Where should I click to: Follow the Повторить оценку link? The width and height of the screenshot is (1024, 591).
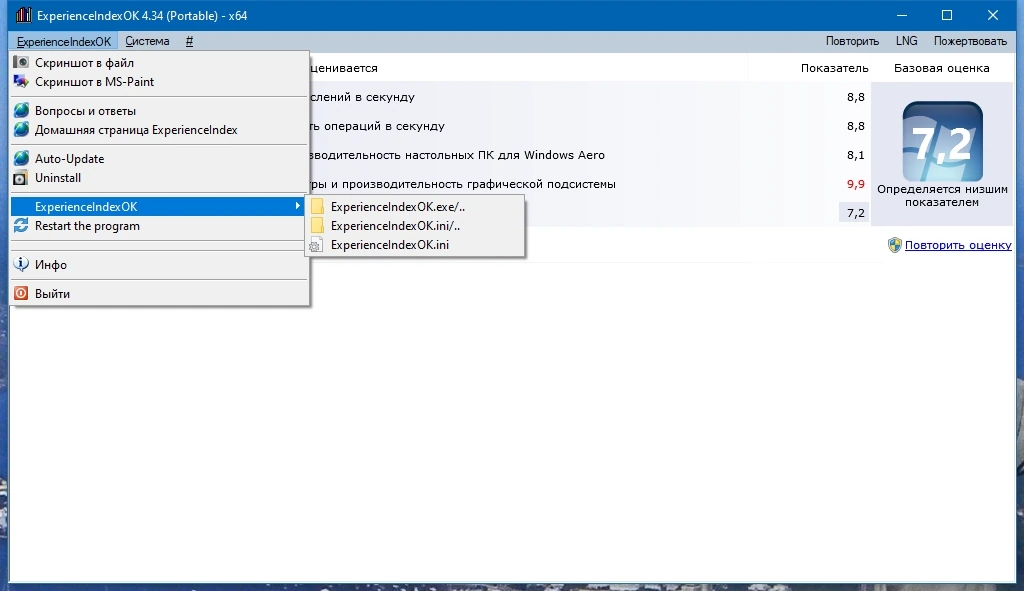click(958, 245)
